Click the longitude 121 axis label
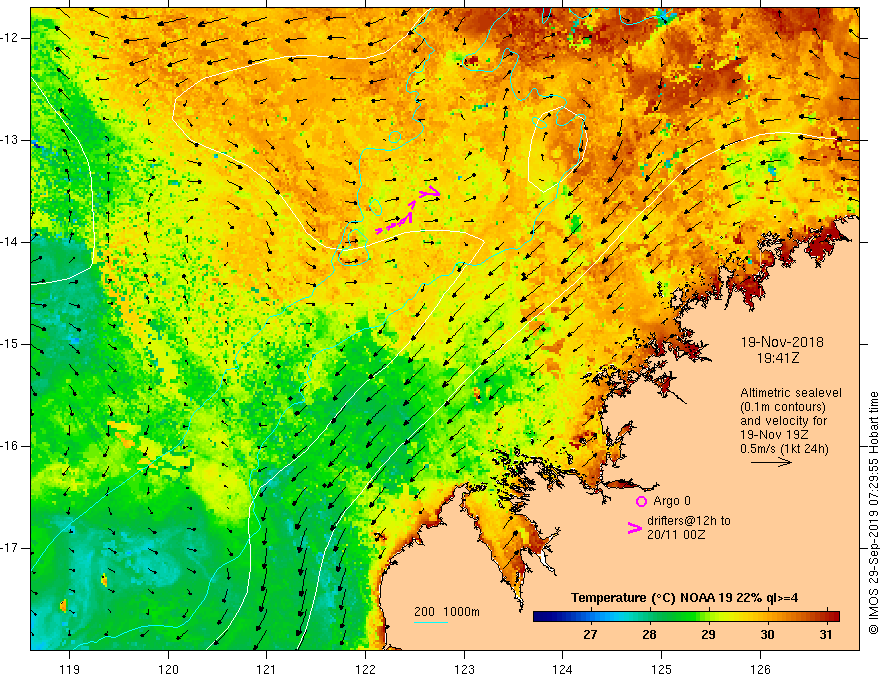This screenshot has height=680, width=880. click(267, 669)
